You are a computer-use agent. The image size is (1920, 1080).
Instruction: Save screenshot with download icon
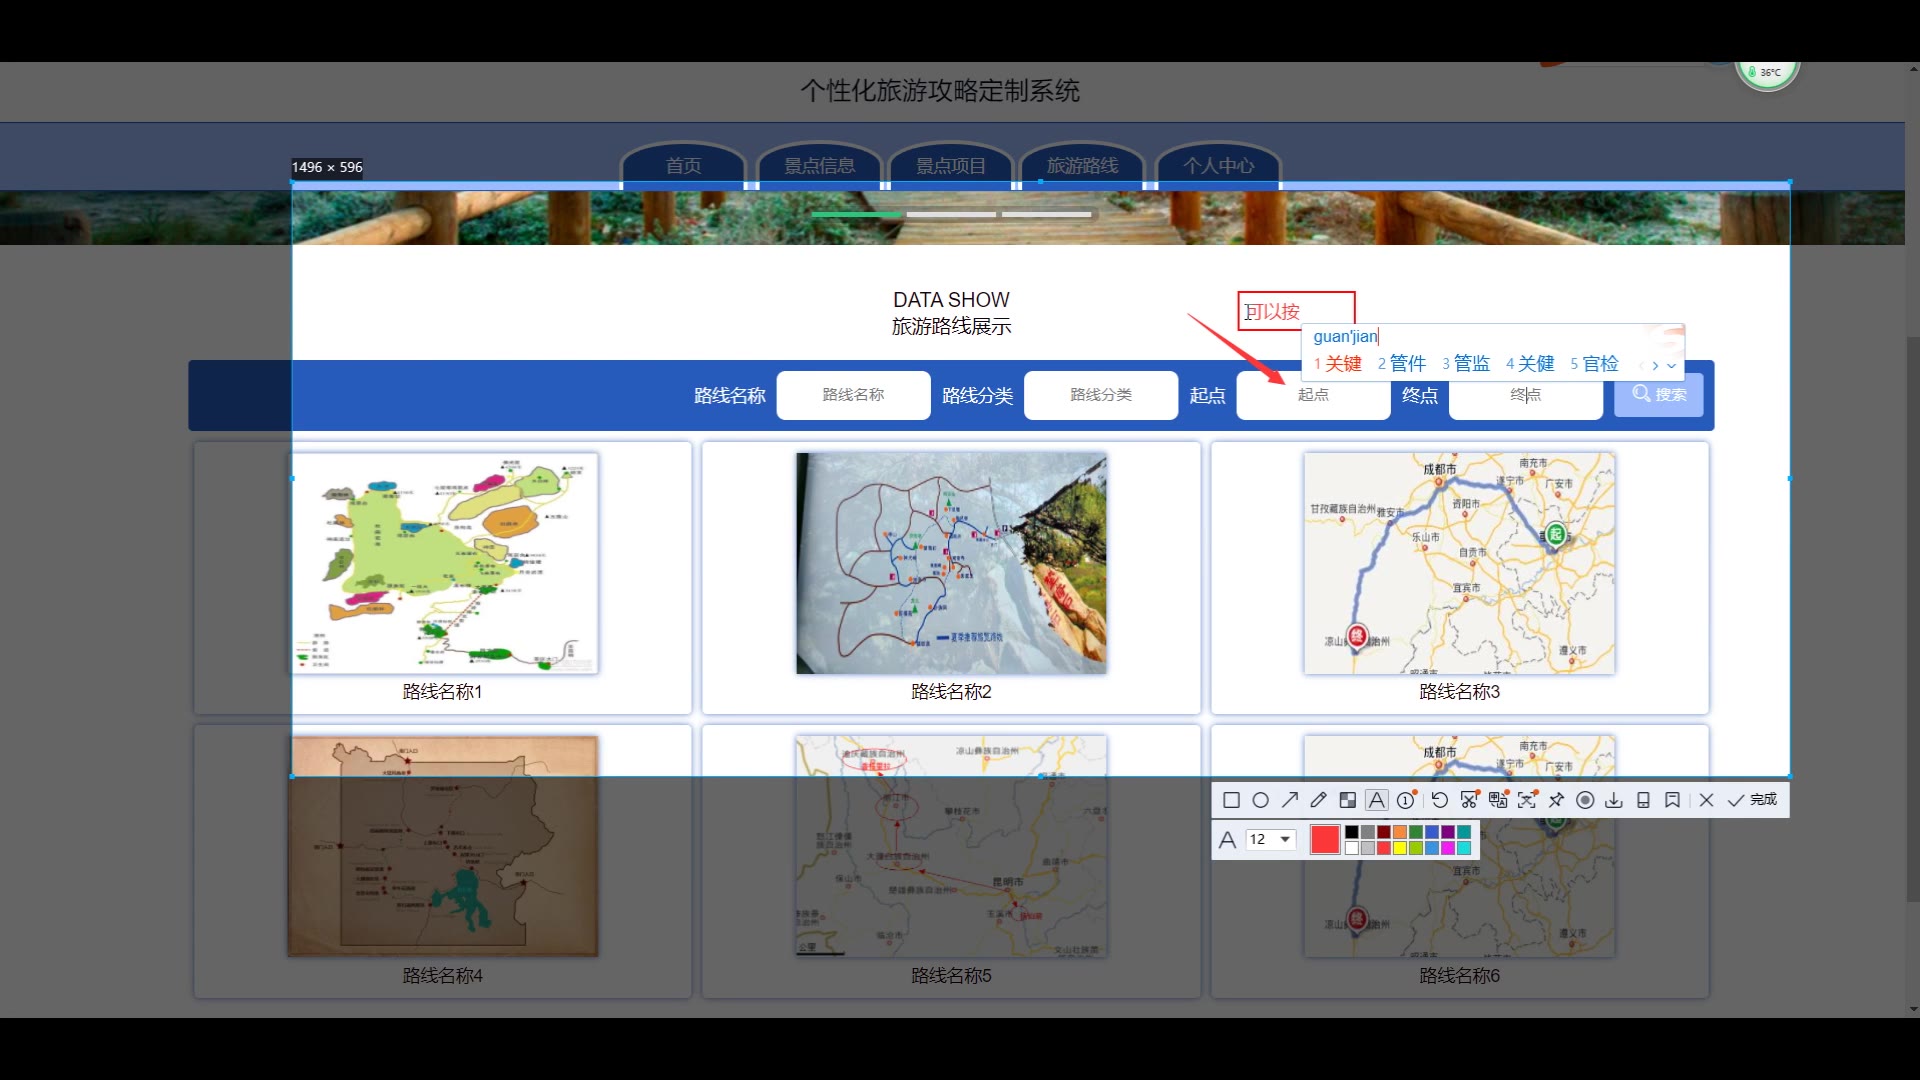(x=1614, y=800)
